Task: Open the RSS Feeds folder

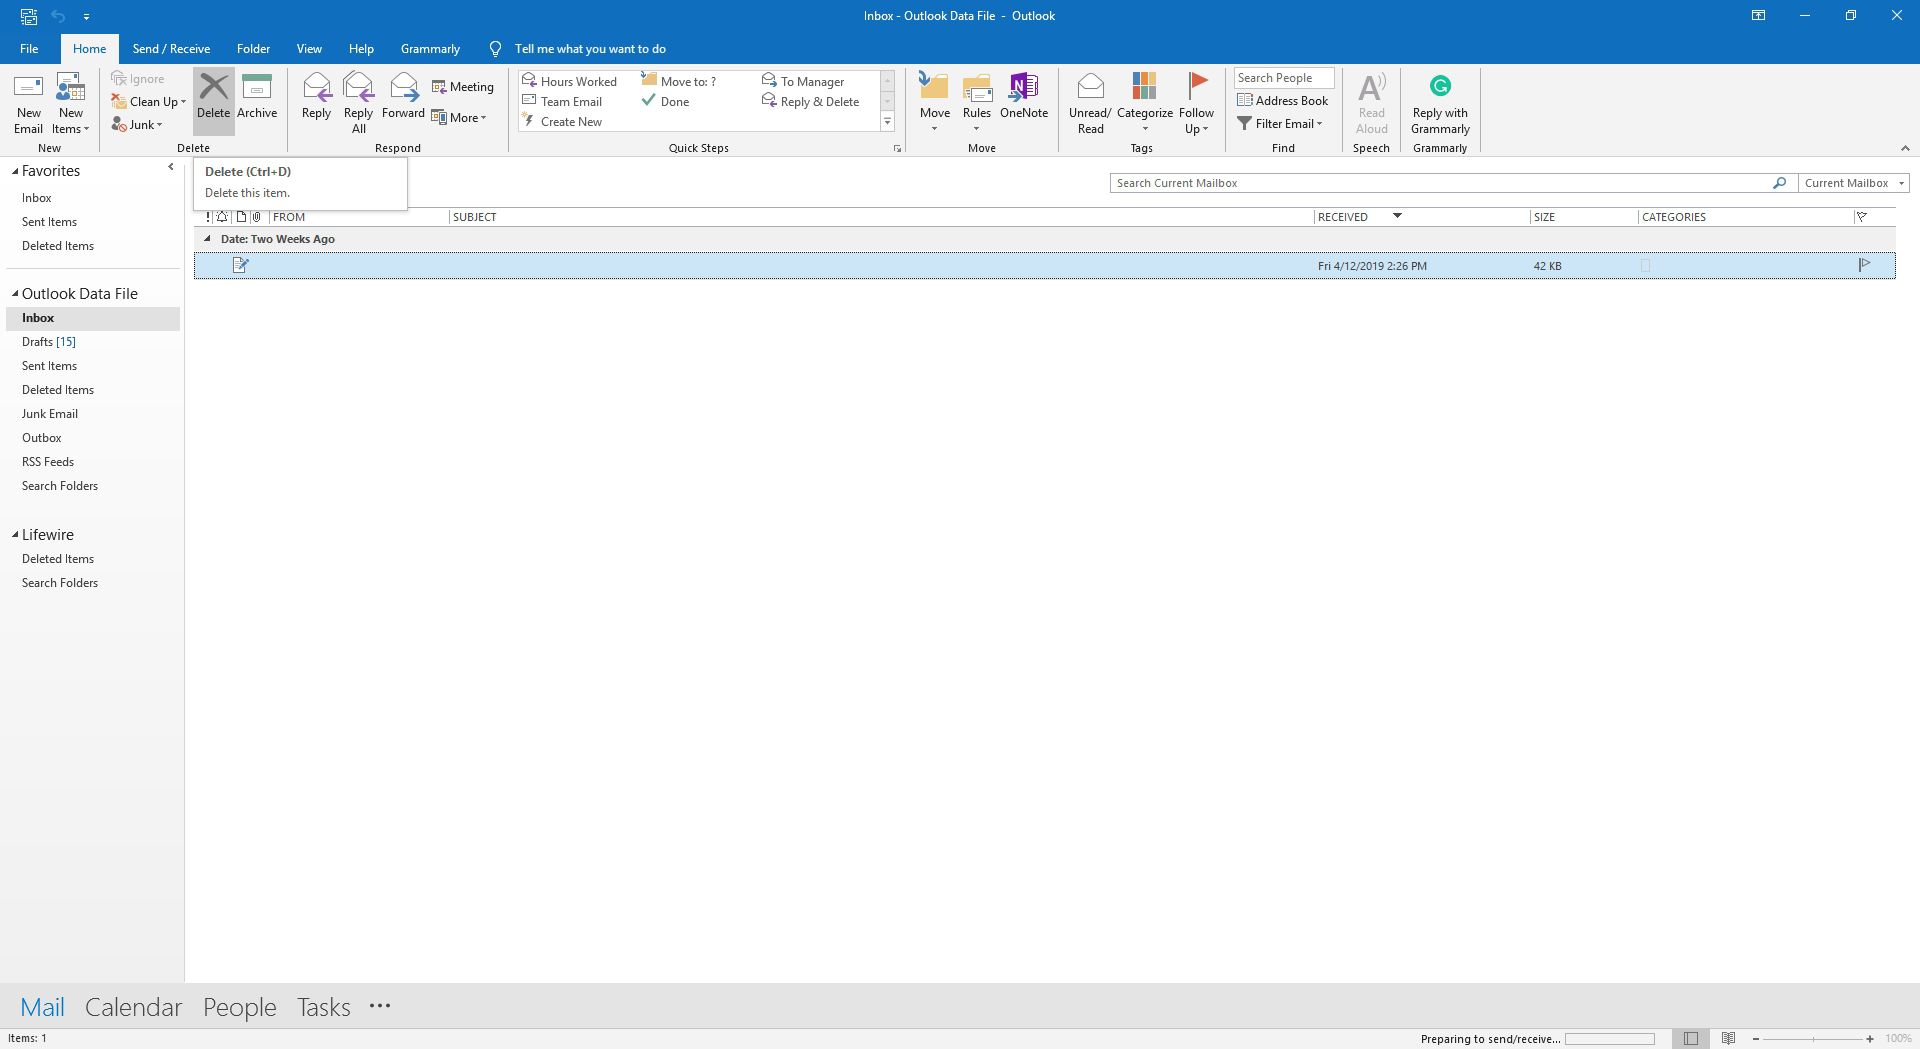Action: click(47, 462)
